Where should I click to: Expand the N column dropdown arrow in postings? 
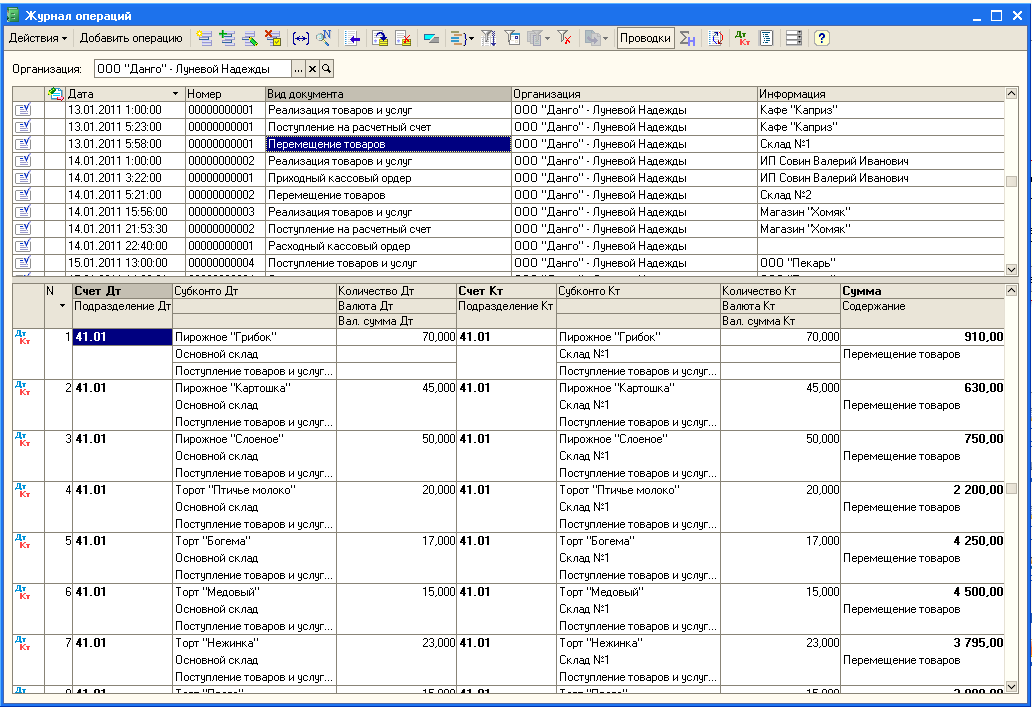coord(63,306)
